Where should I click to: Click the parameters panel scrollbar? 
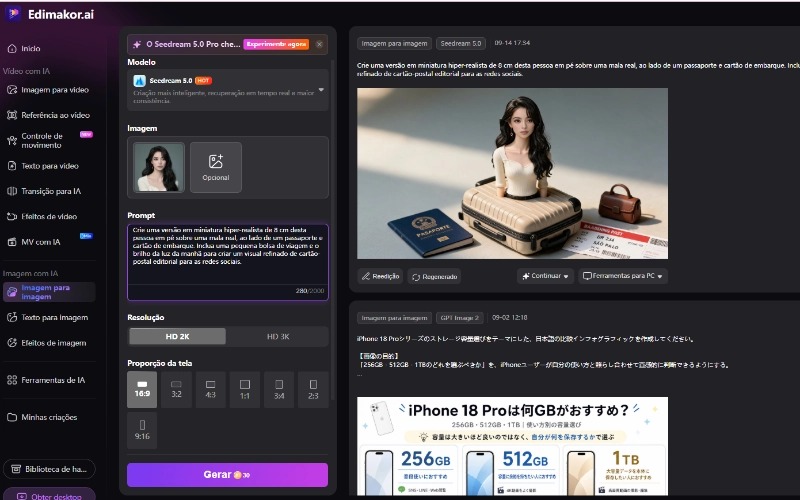click(333, 230)
